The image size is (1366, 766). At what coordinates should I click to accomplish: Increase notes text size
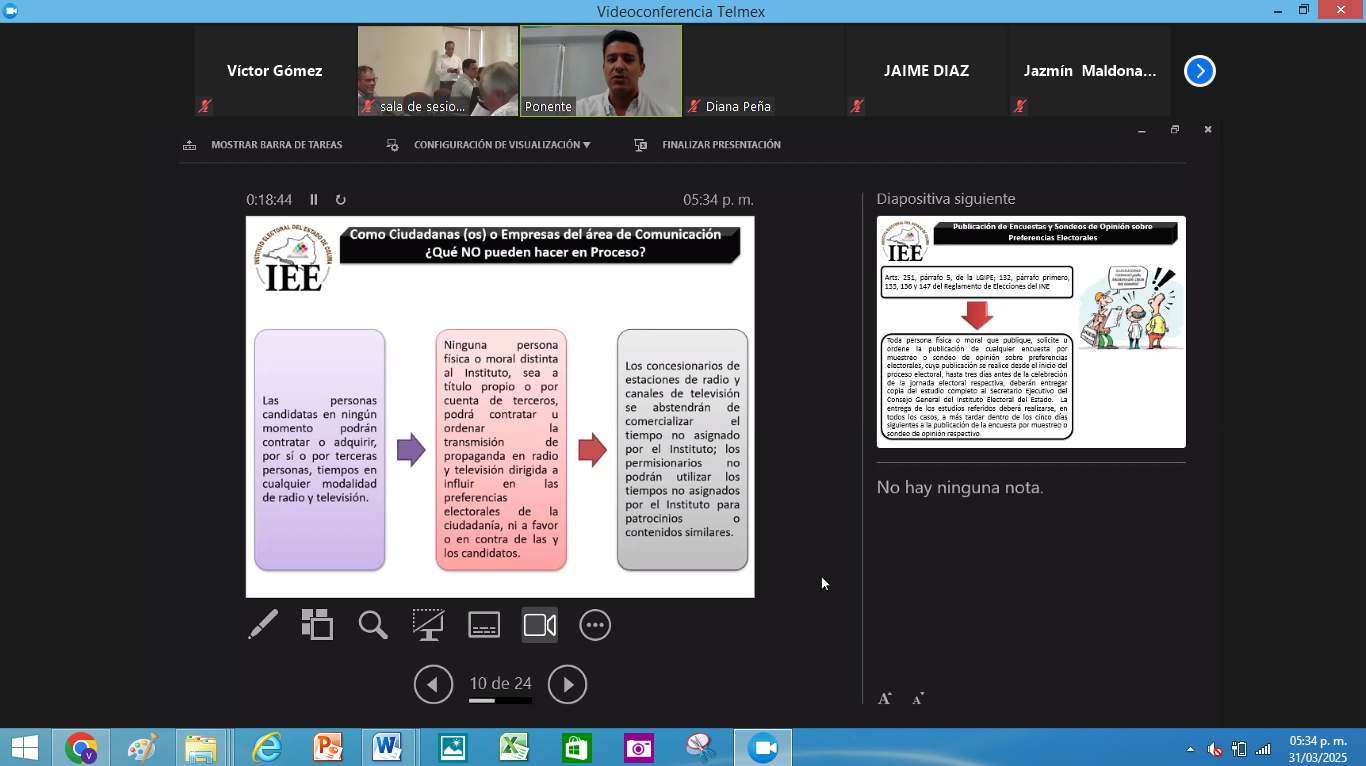(x=885, y=698)
